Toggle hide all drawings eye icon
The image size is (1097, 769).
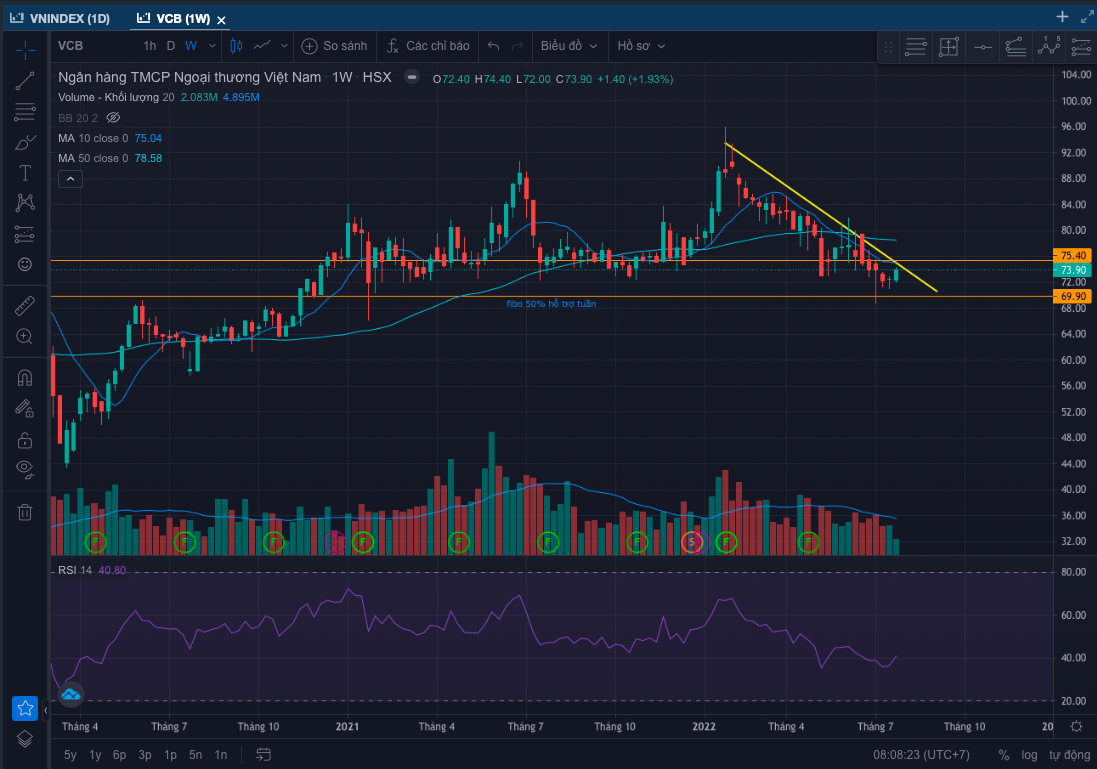[x=24, y=470]
